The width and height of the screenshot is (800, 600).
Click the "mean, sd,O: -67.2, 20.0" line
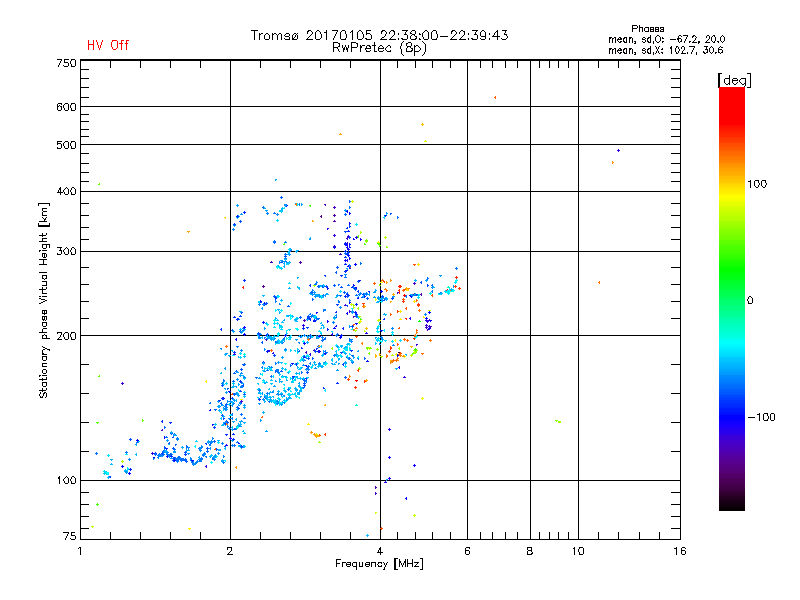click(x=666, y=39)
